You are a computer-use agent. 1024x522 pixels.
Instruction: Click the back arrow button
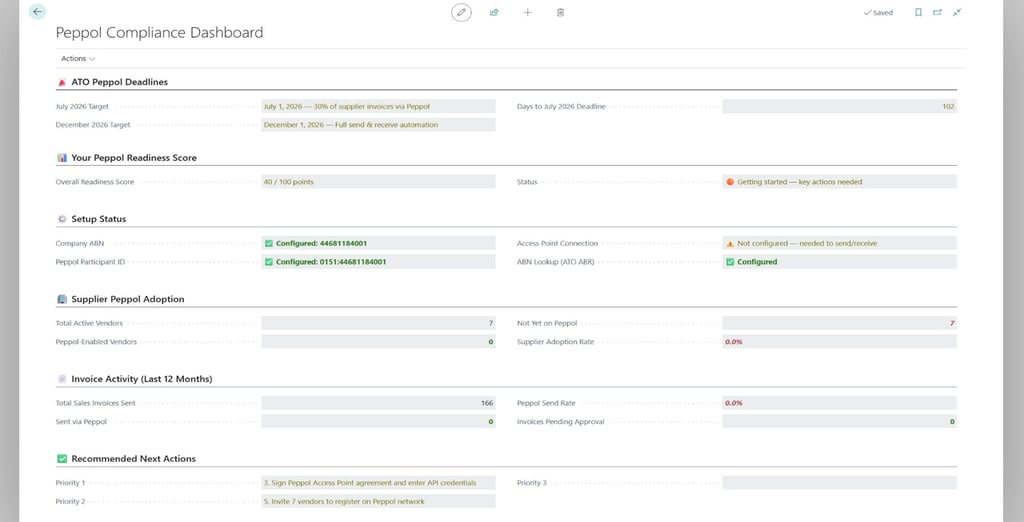38,12
